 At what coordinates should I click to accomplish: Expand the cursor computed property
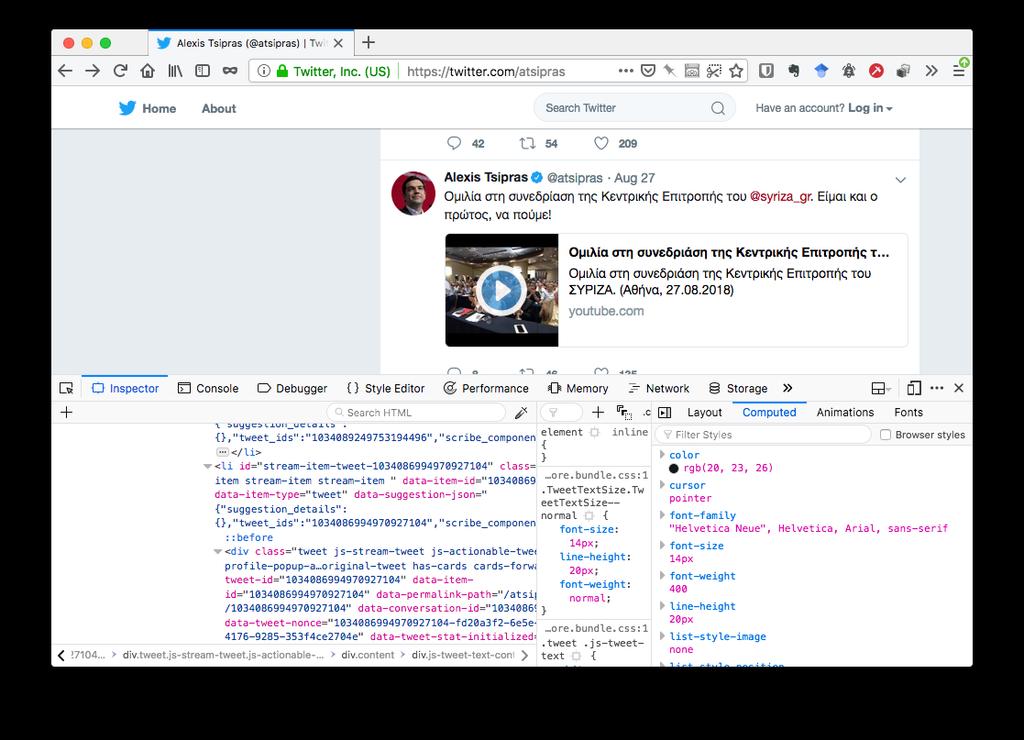662,485
